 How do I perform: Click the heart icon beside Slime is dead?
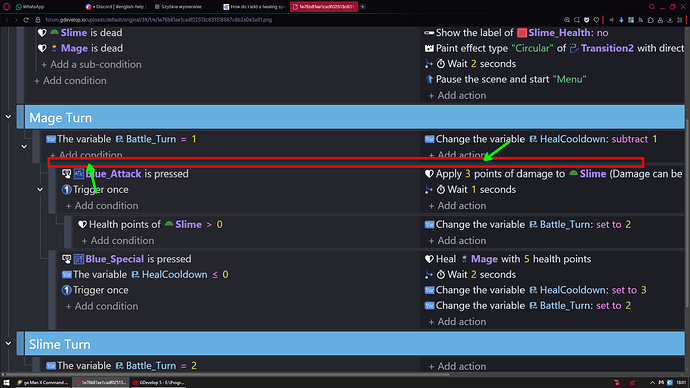click(x=42, y=33)
